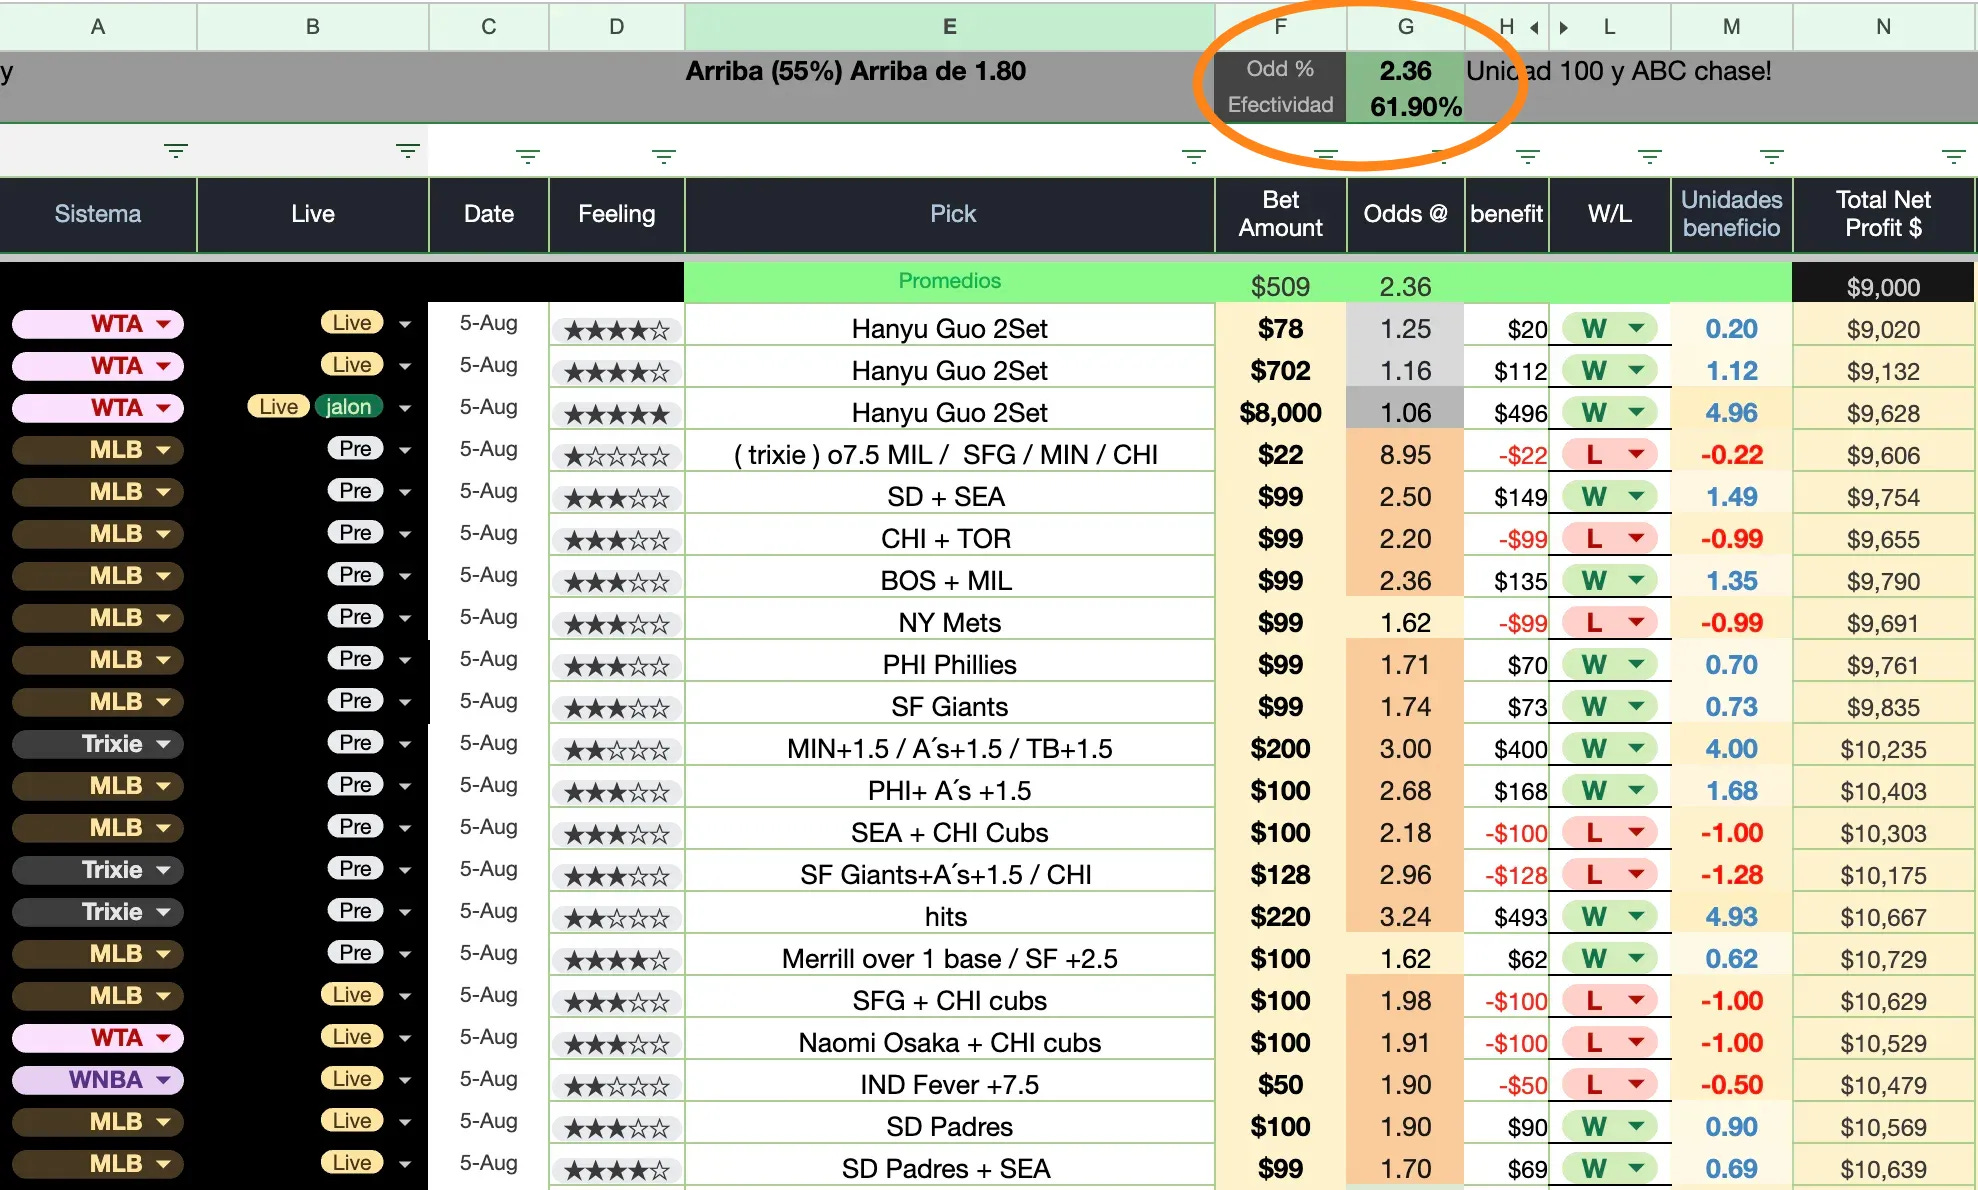Open Live dropdown arrow for jalon row
The image size is (1978, 1190).
coord(405,408)
